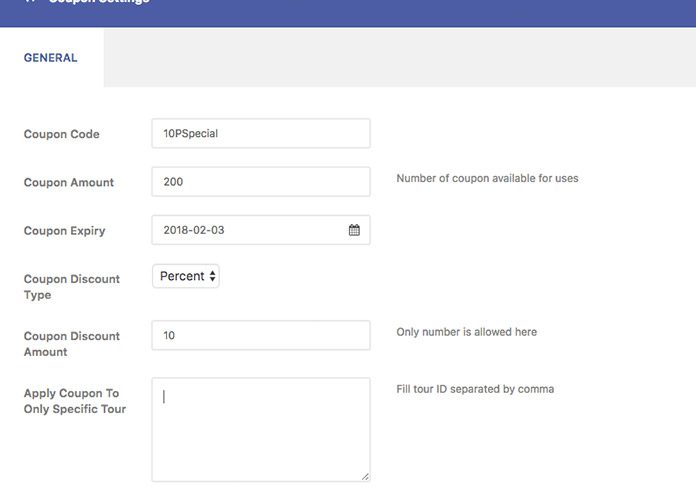Screen dimensions: 696x490
Task: Click the Coupon Discount Type label
Action: [72, 287]
